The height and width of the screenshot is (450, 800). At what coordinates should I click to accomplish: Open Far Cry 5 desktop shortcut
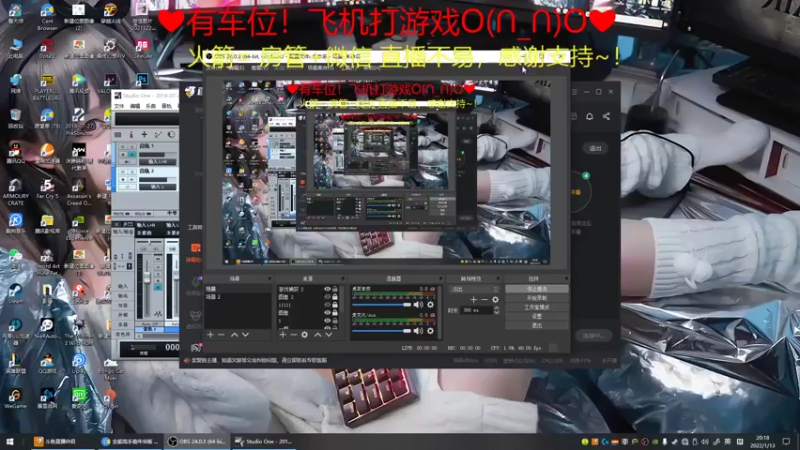[47, 188]
